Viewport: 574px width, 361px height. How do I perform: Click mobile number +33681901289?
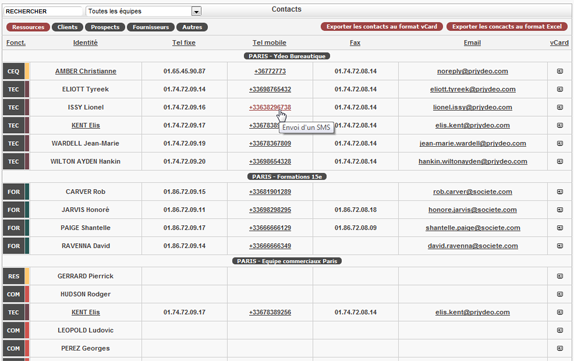pos(270,191)
